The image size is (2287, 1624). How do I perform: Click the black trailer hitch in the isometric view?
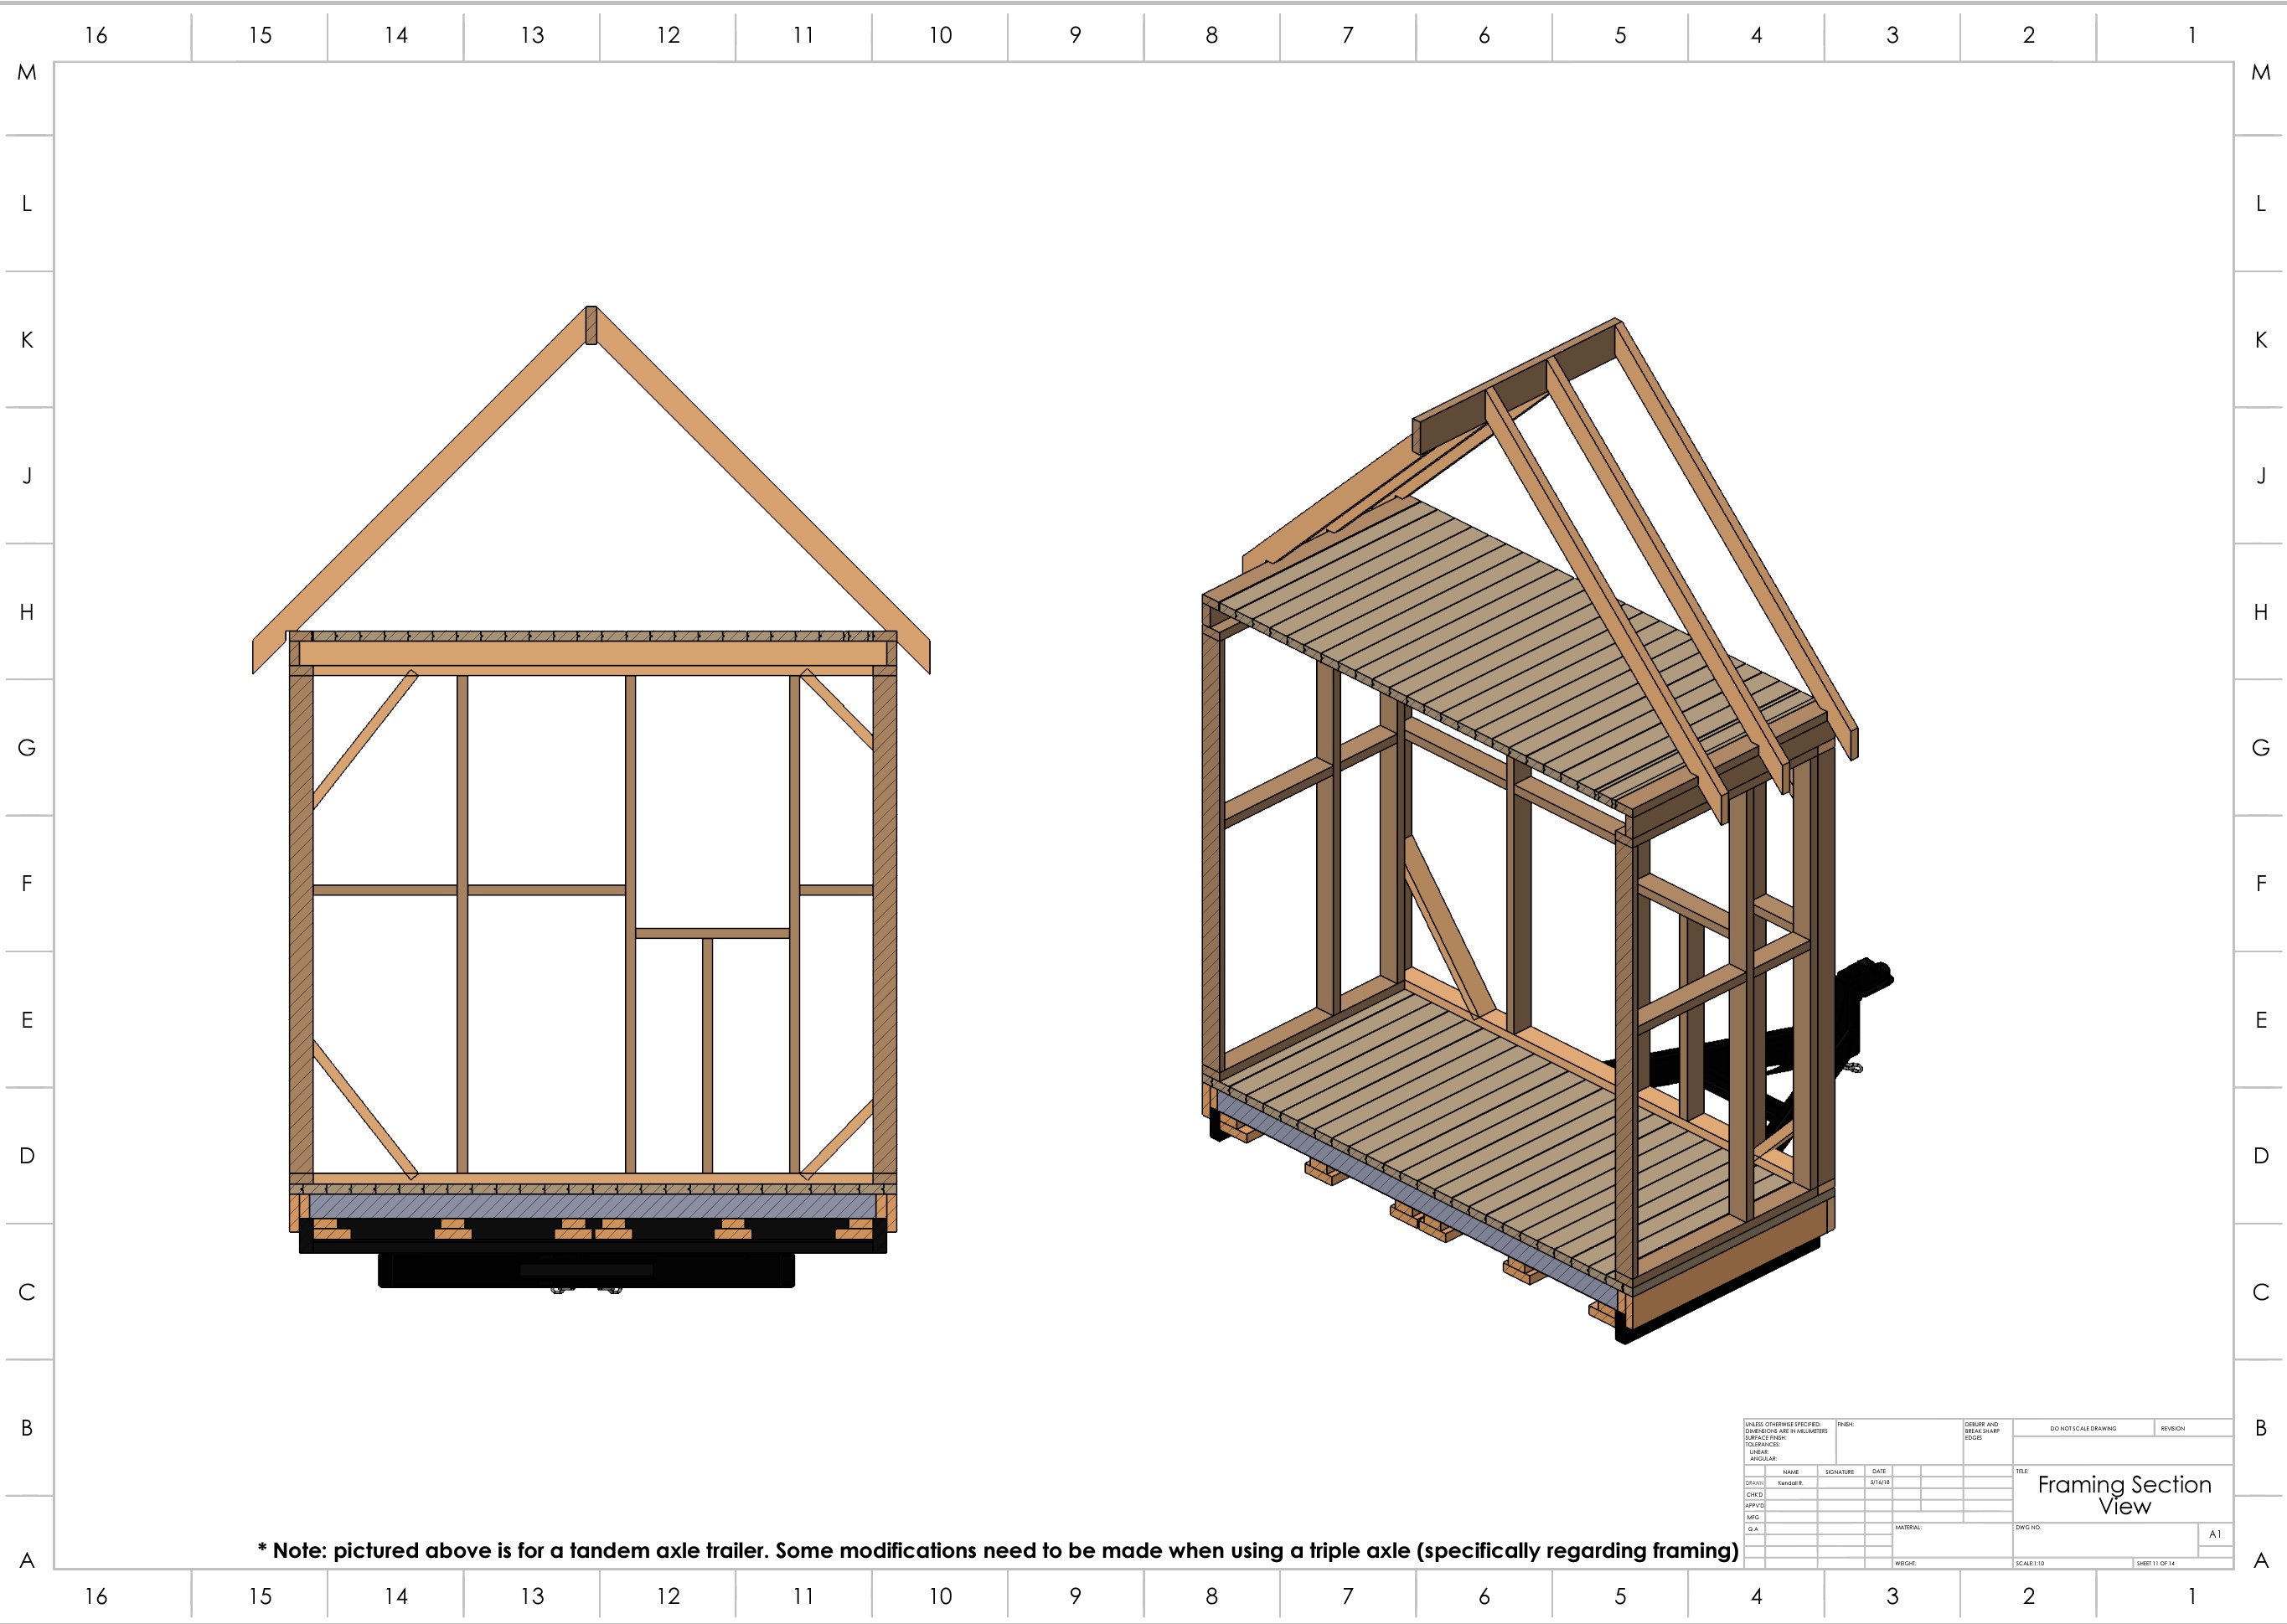(1866, 976)
